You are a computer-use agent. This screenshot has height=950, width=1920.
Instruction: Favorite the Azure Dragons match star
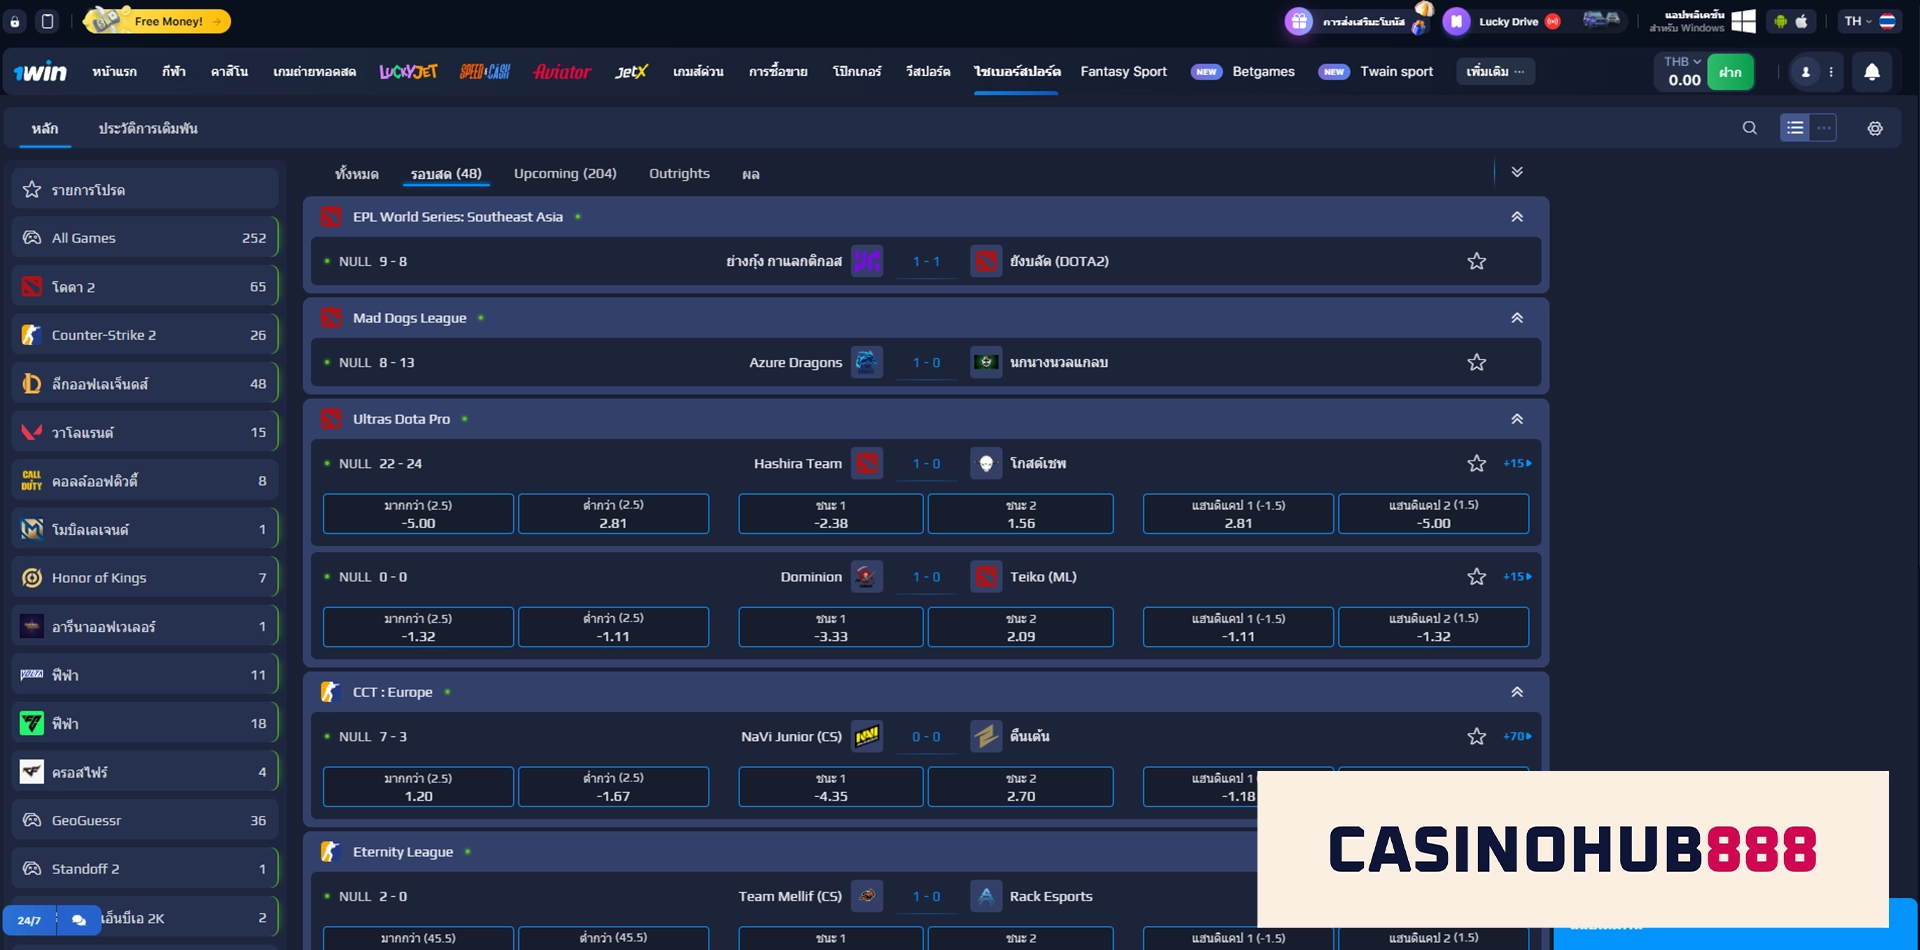tap(1476, 362)
